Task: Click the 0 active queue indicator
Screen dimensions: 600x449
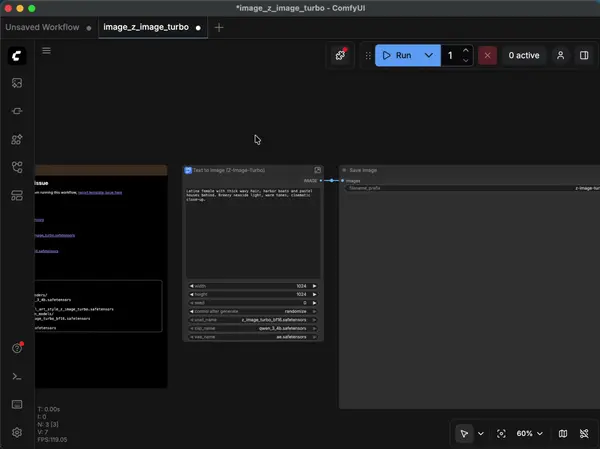Action: (524, 56)
